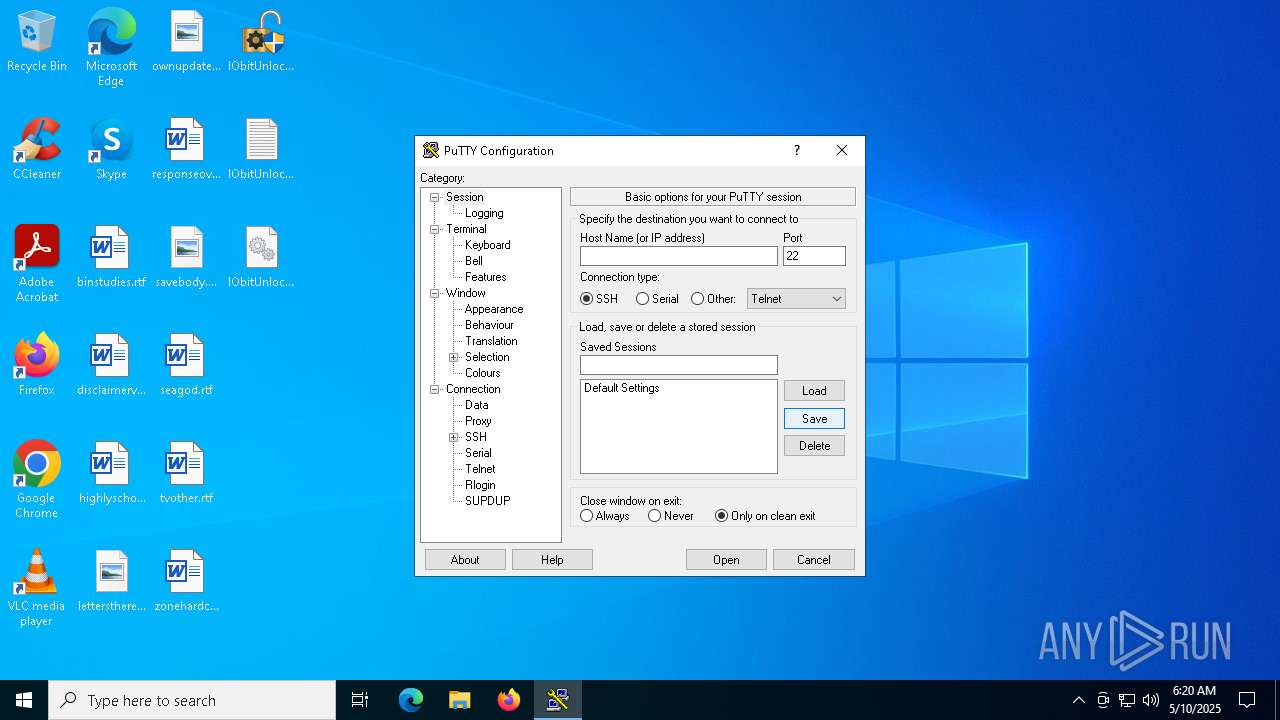Choose Always for close window on exit
Image resolution: width=1280 pixels, height=720 pixels.
point(587,516)
